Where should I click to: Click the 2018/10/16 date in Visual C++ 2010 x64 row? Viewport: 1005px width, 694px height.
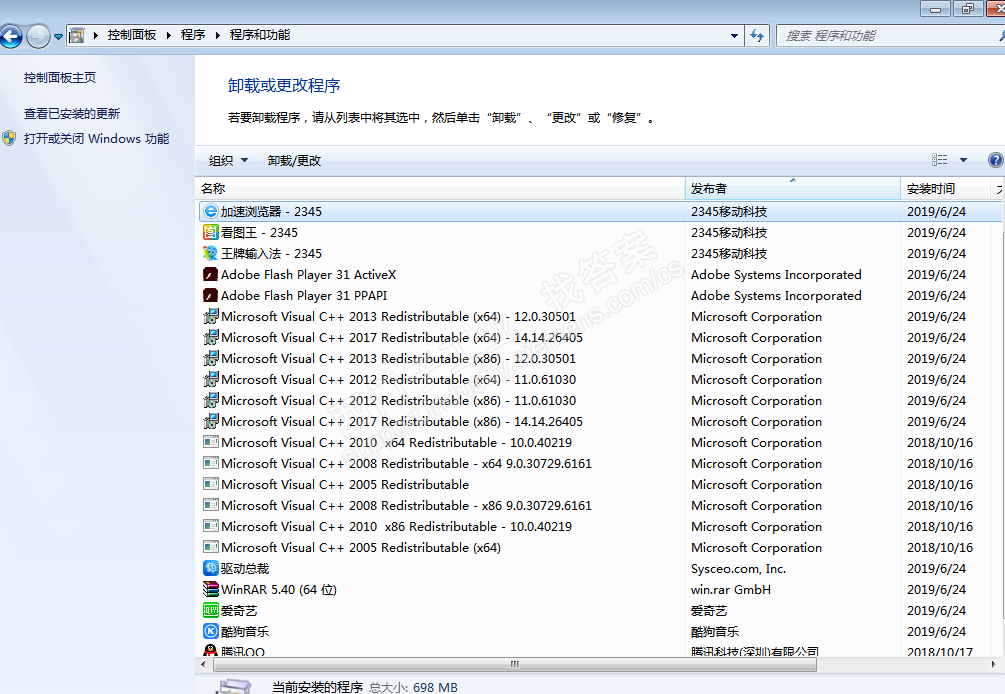click(x=940, y=443)
